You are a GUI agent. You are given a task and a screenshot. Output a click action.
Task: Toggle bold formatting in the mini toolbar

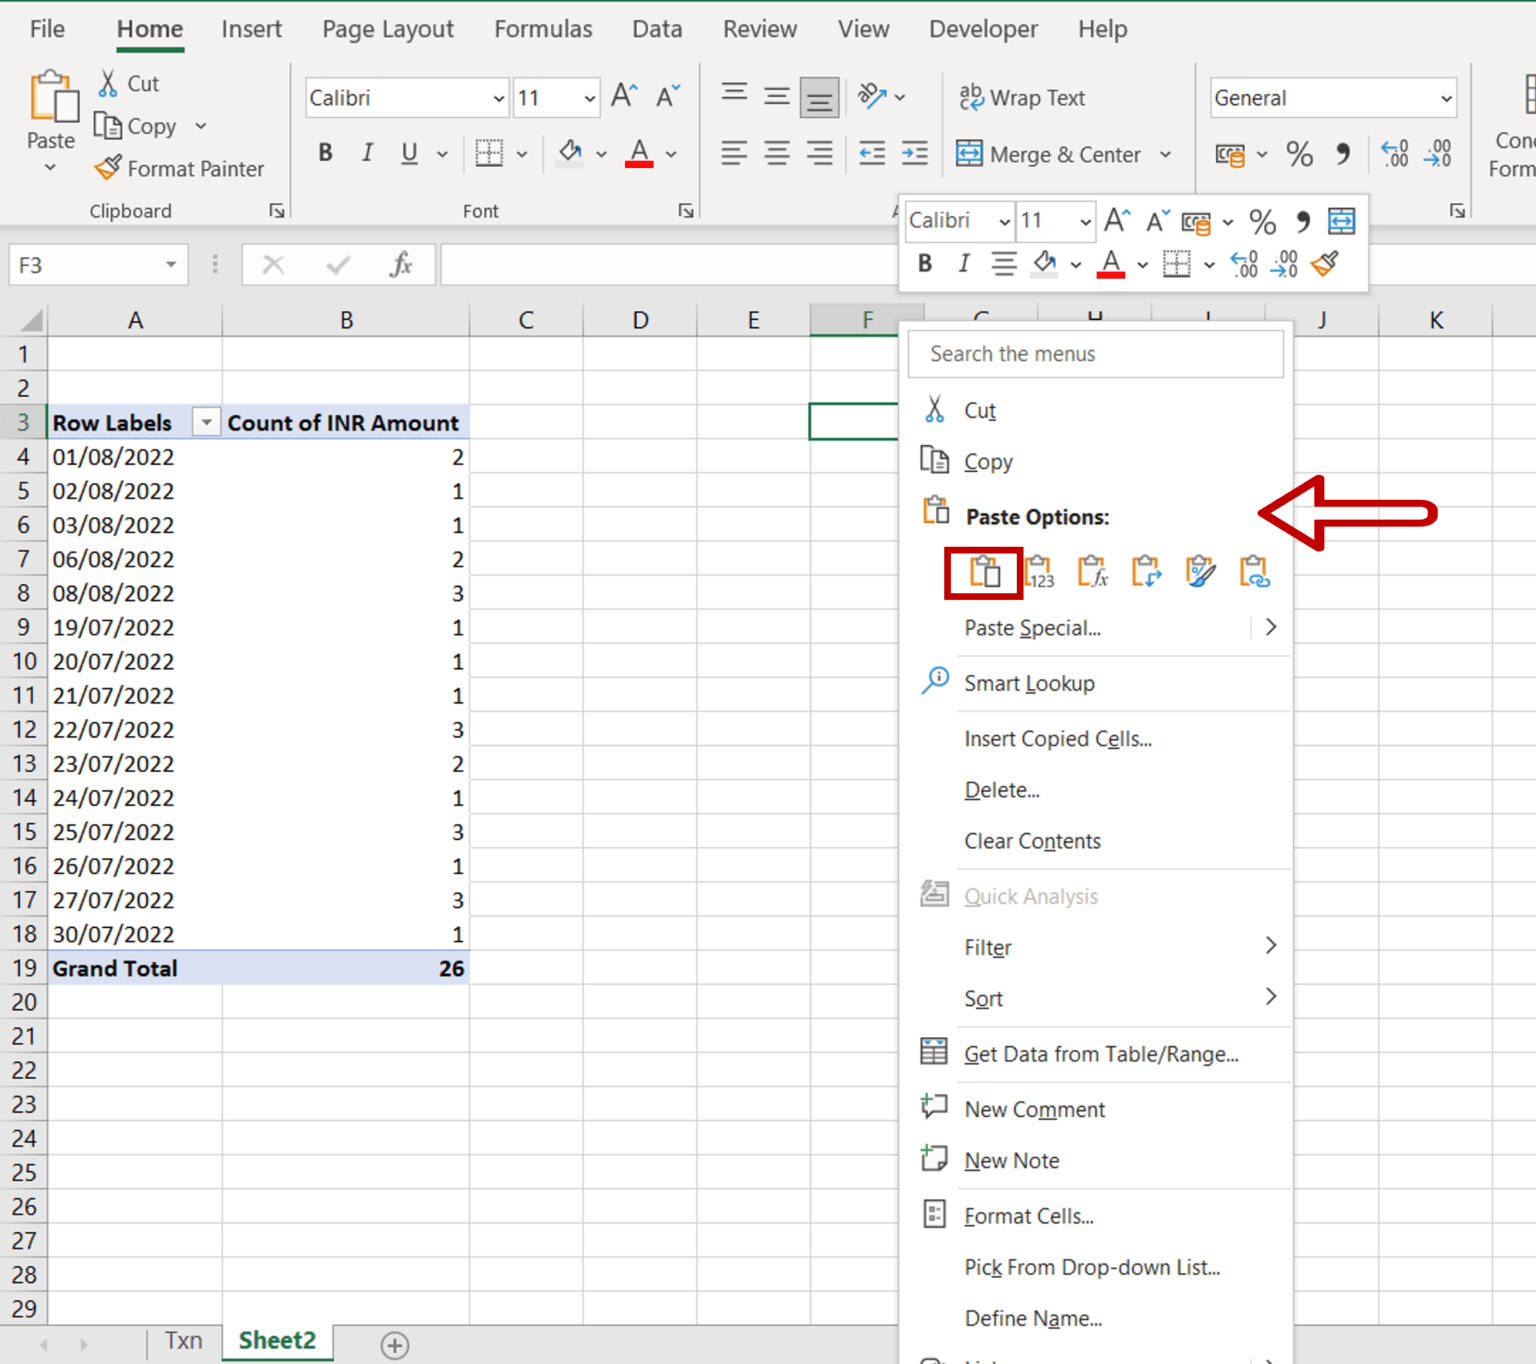pyautogui.click(x=925, y=263)
